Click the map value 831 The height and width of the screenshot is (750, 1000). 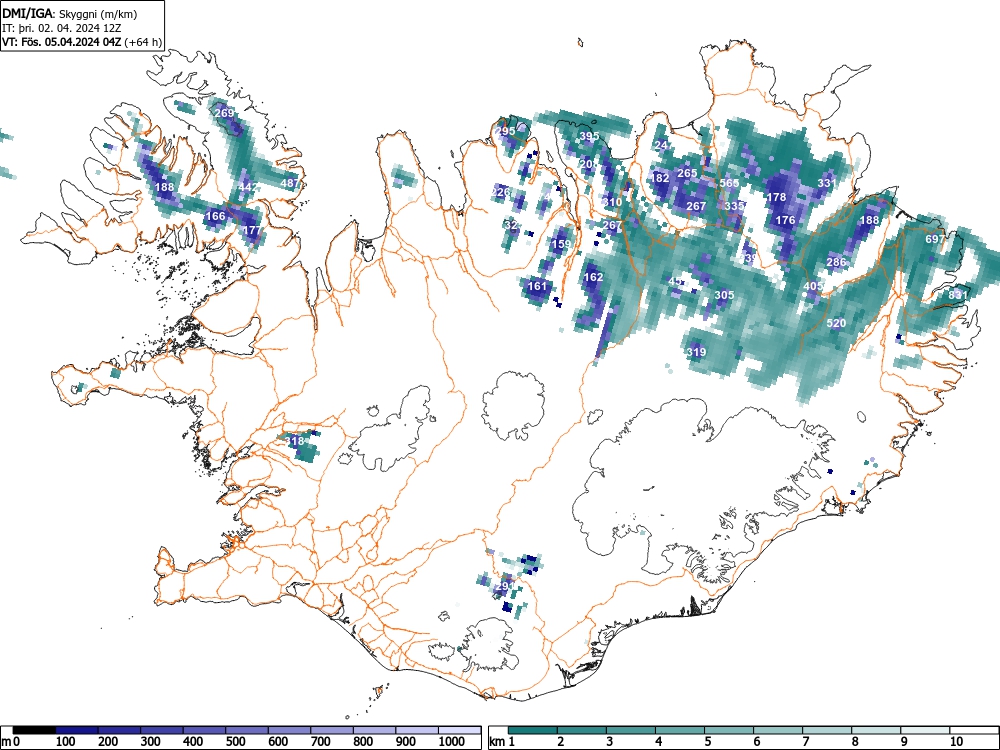coord(958,295)
